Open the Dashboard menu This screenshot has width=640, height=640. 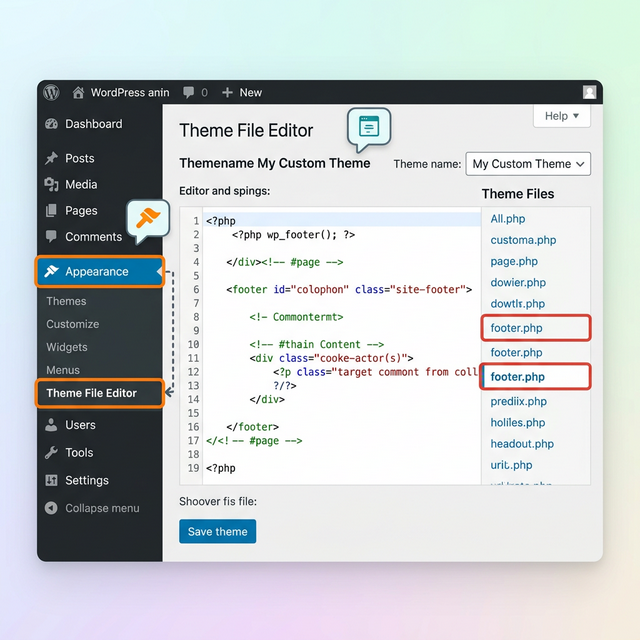click(94, 124)
